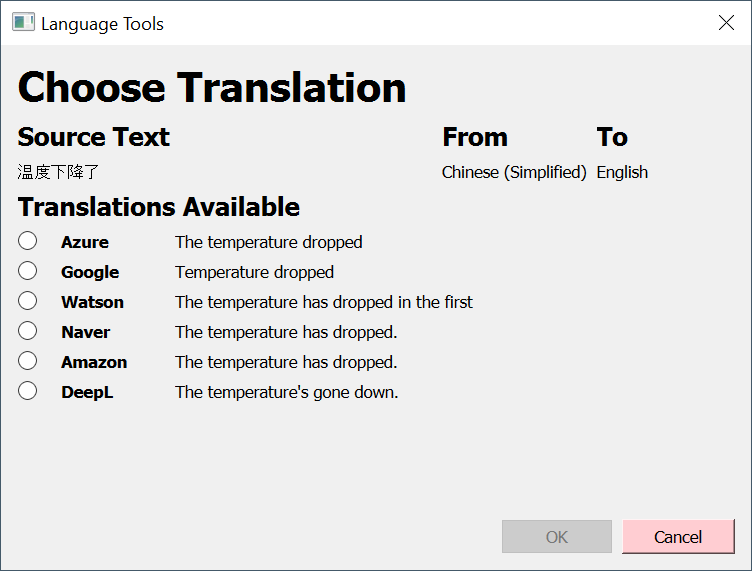This screenshot has width=752, height=571.
Task: Pick the Watson translation radio button
Action: point(28,301)
